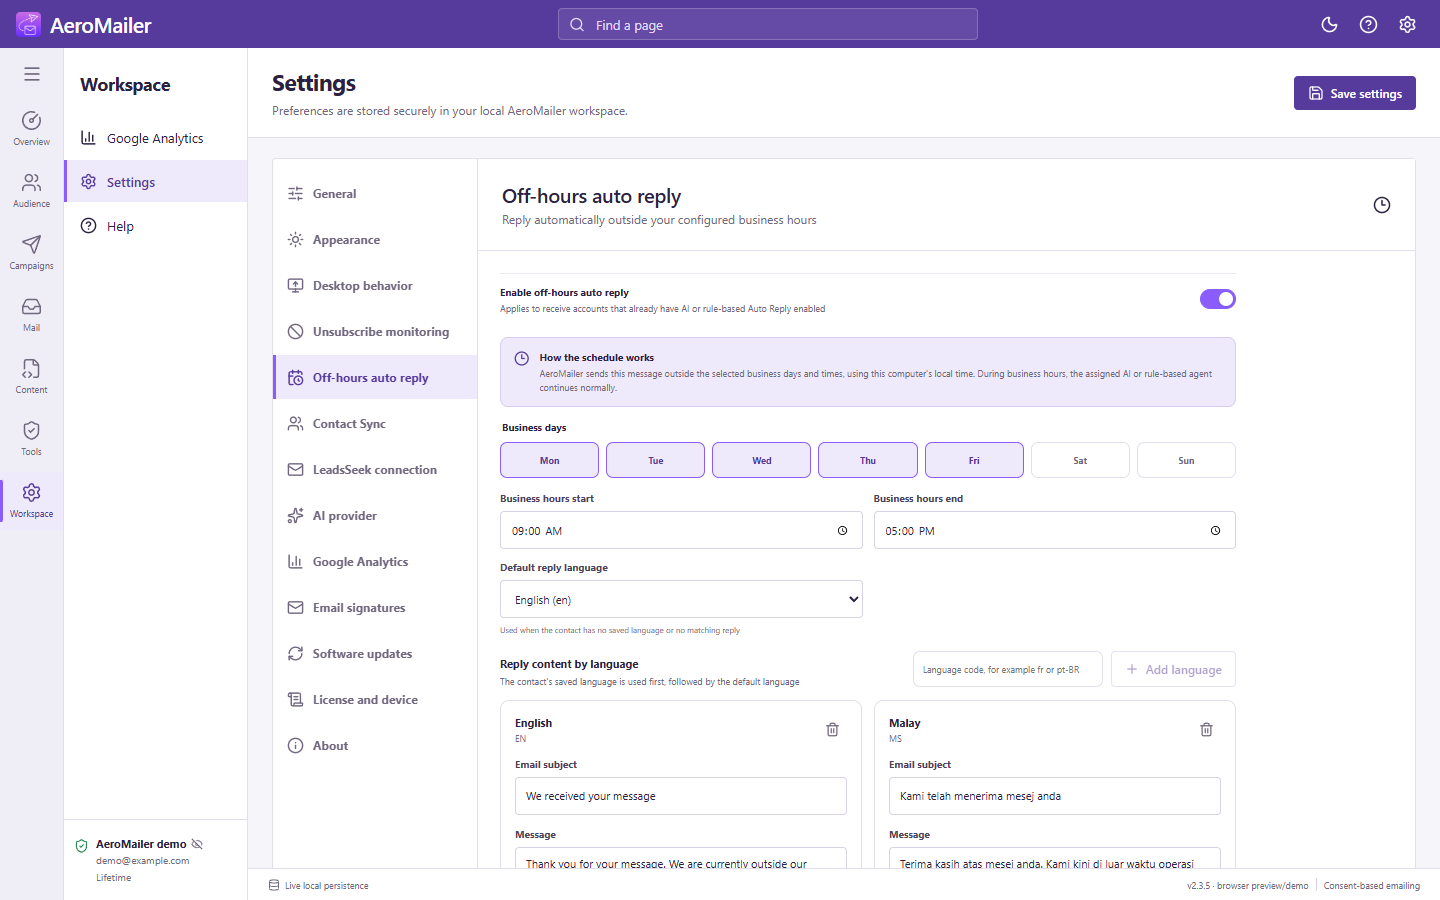The height and width of the screenshot is (900, 1440).
Task: Click the AeroMailer logo icon
Action: [28, 24]
